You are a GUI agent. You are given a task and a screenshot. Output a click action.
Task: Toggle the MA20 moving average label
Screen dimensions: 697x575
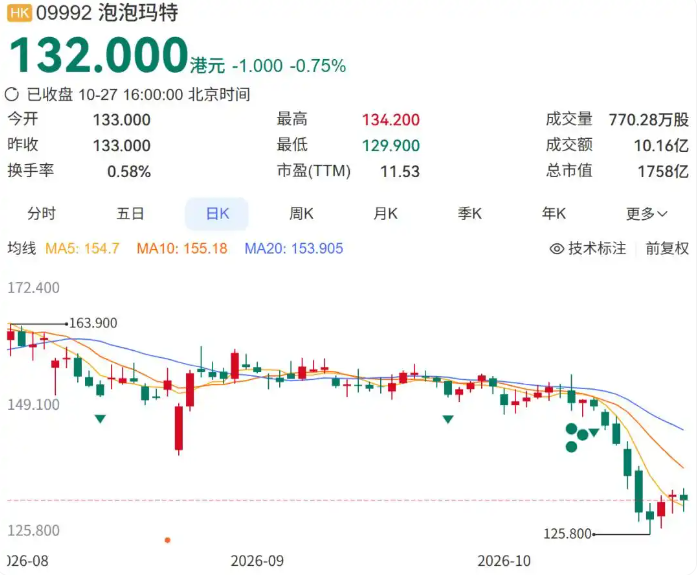point(294,248)
